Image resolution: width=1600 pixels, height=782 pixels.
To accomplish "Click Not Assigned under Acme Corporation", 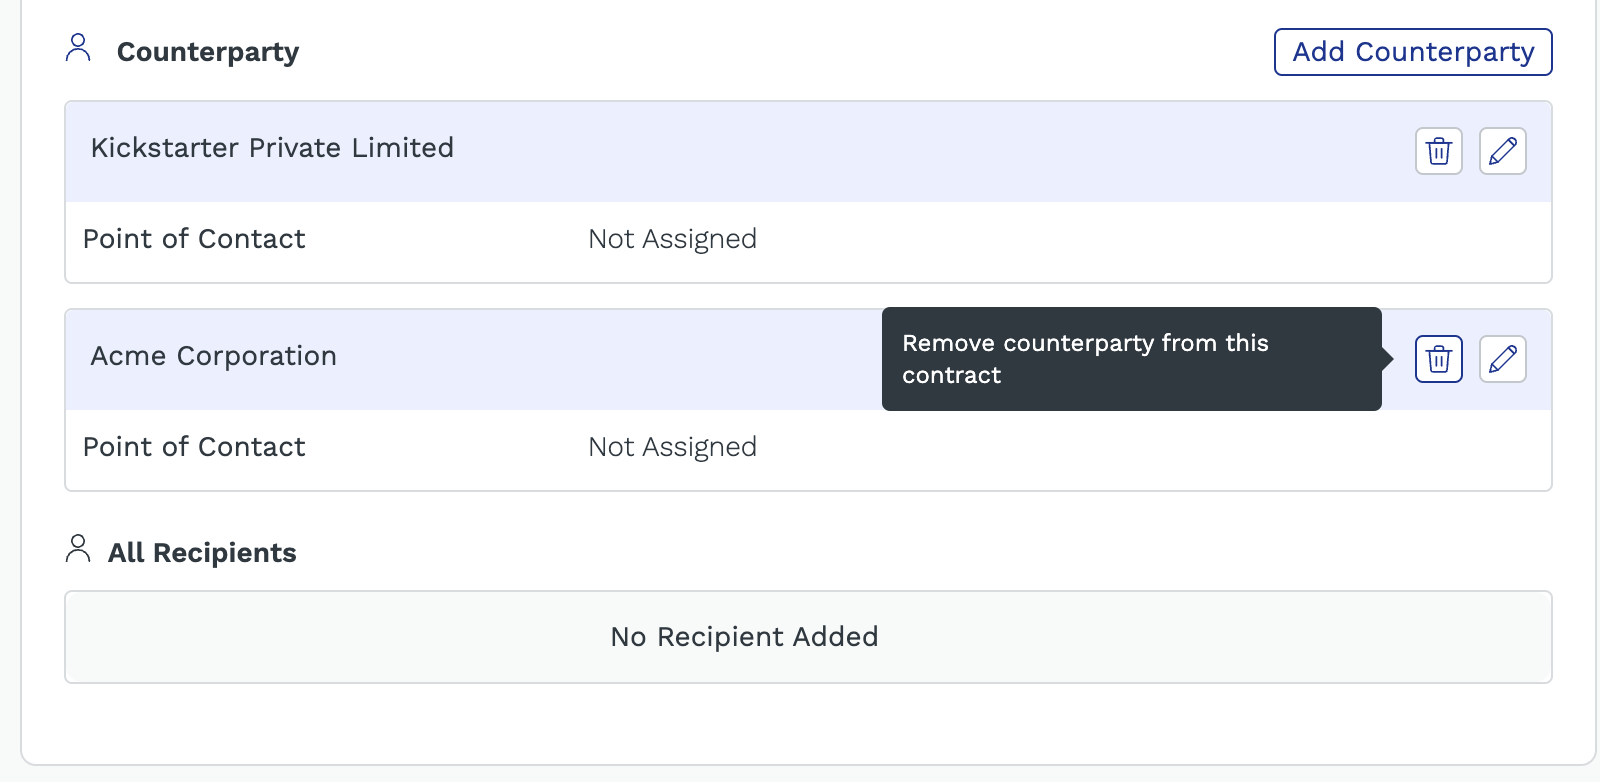I will [x=672, y=447].
